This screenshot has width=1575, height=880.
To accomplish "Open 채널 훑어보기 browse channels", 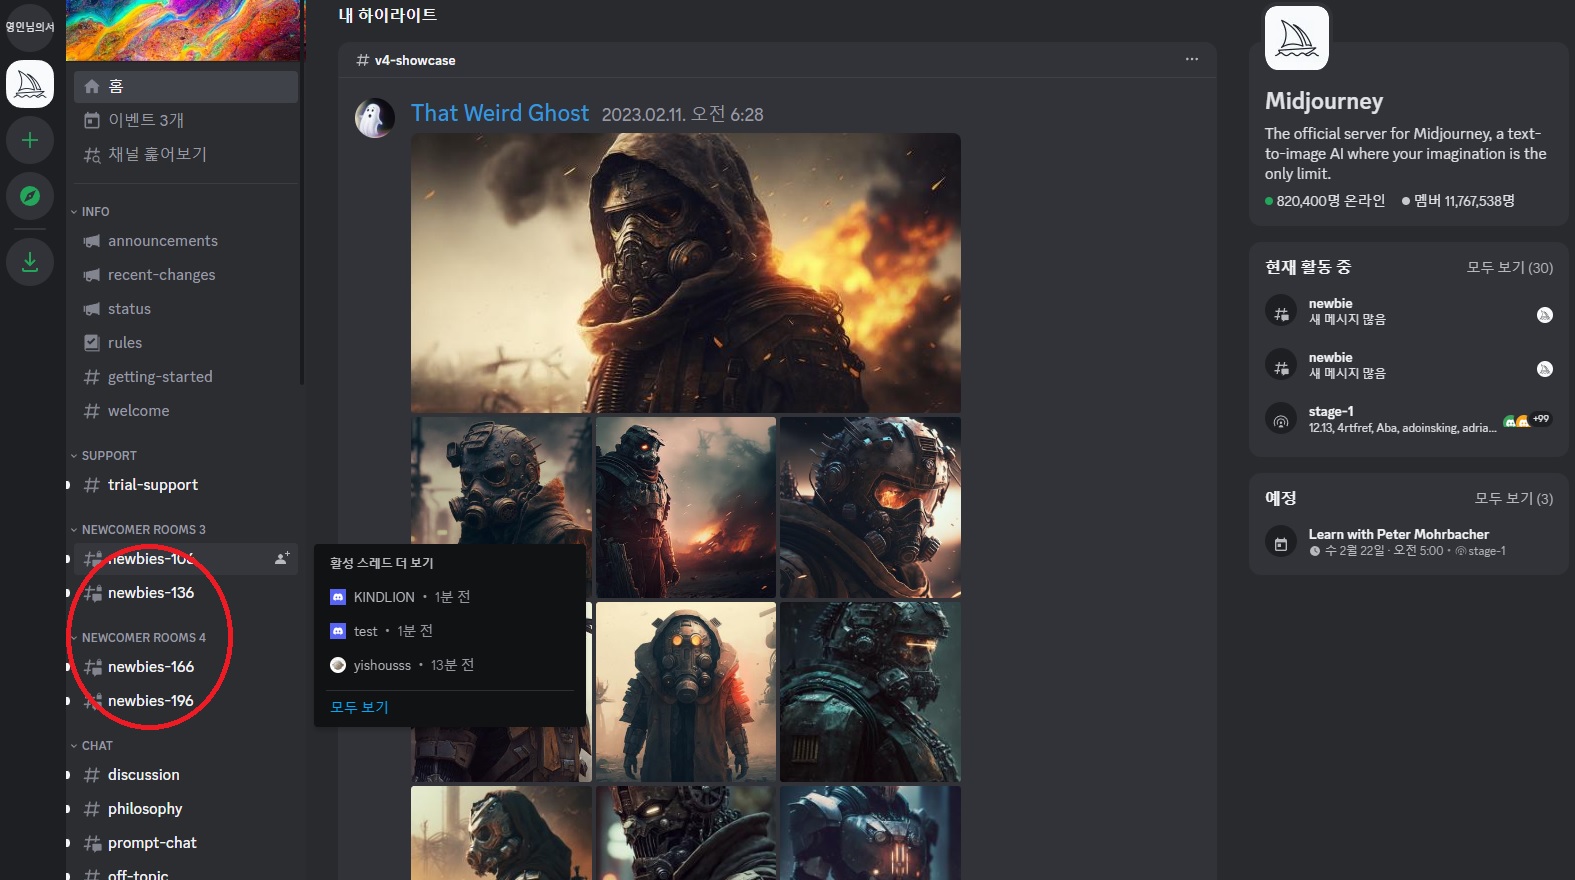I will 186,154.
